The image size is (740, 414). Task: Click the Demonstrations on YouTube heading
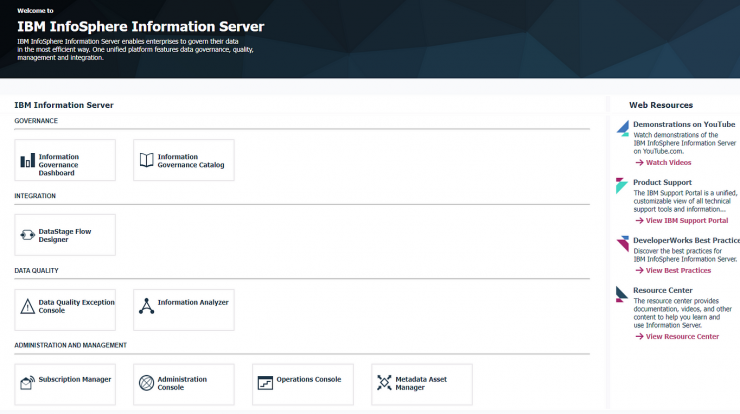(x=684, y=124)
